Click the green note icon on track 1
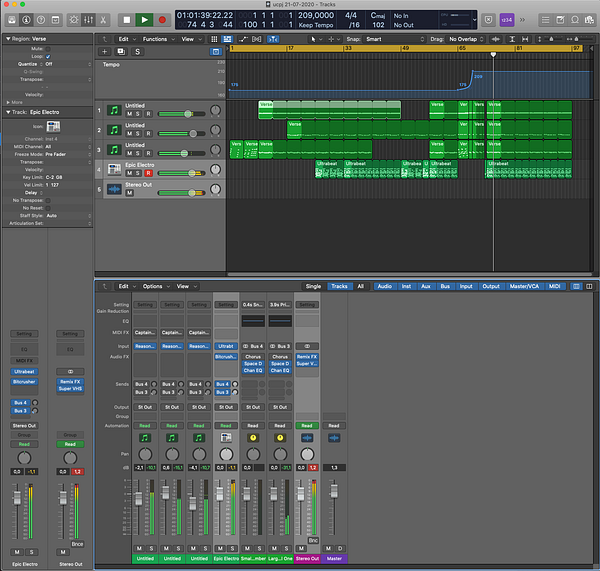 point(114,110)
